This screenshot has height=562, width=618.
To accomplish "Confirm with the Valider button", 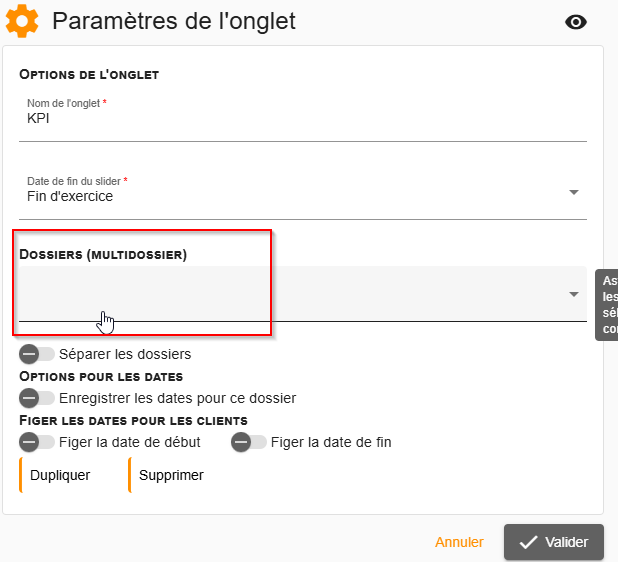I will 554,542.
